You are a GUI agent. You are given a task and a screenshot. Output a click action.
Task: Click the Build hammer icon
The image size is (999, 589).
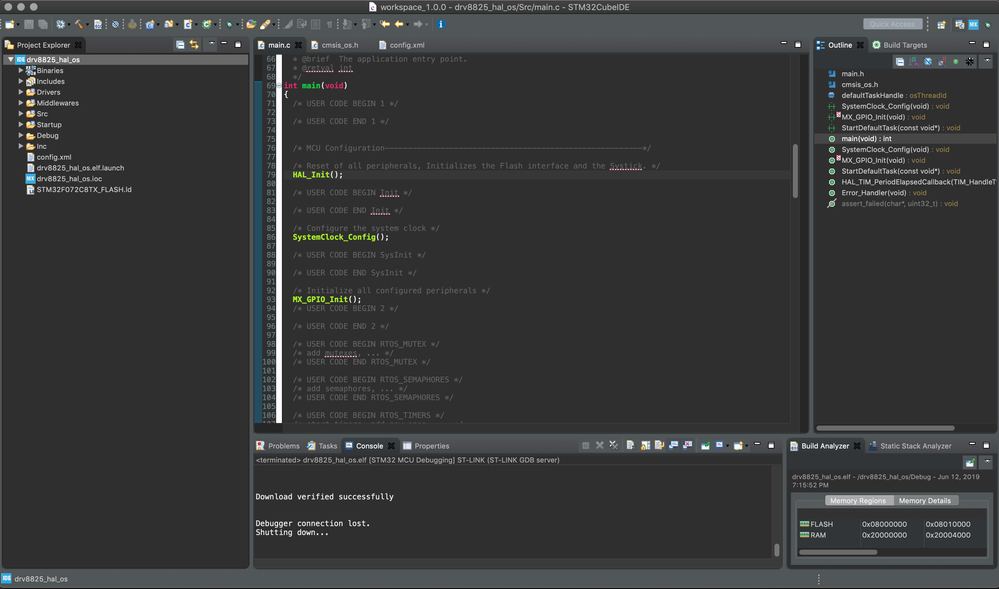[x=79, y=24]
